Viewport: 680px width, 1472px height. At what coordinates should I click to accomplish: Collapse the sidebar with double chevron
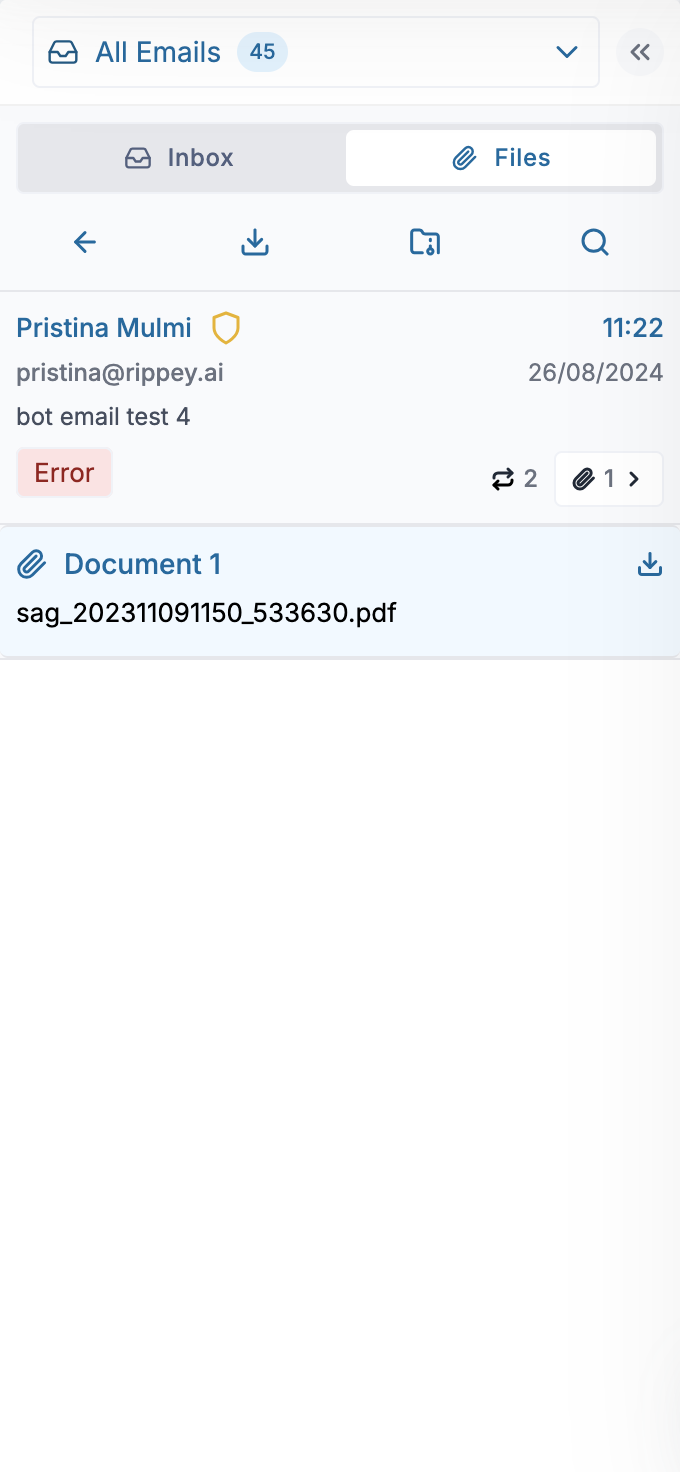(640, 52)
